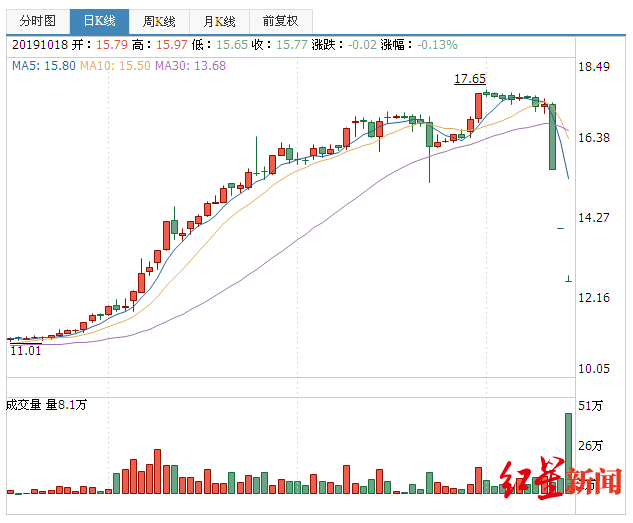Screen dimensions: 633x523
Task: Click the tall red candlestick below 17.65
Action: (x=478, y=106)
